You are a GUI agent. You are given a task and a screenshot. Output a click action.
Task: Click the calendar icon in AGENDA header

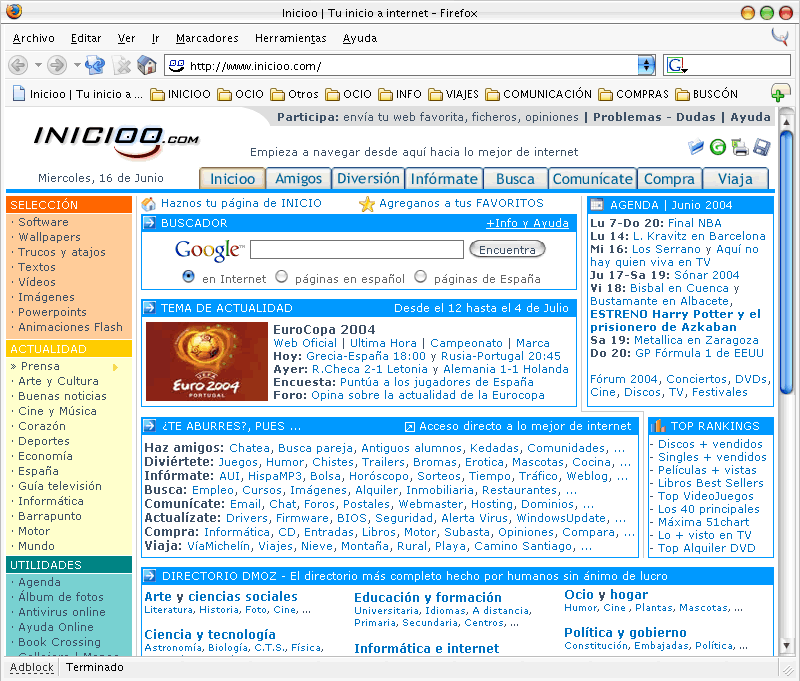click(x=596, y=205)
